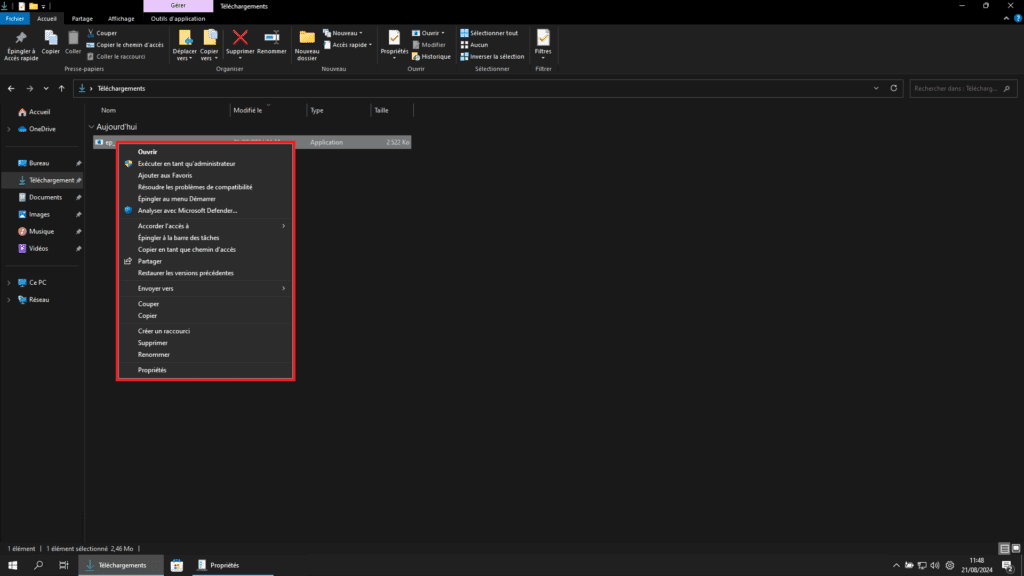The image size is (1024, 576).
Task: Create a folder with Nouveau dossier icon
Action: tap(307, 42)
